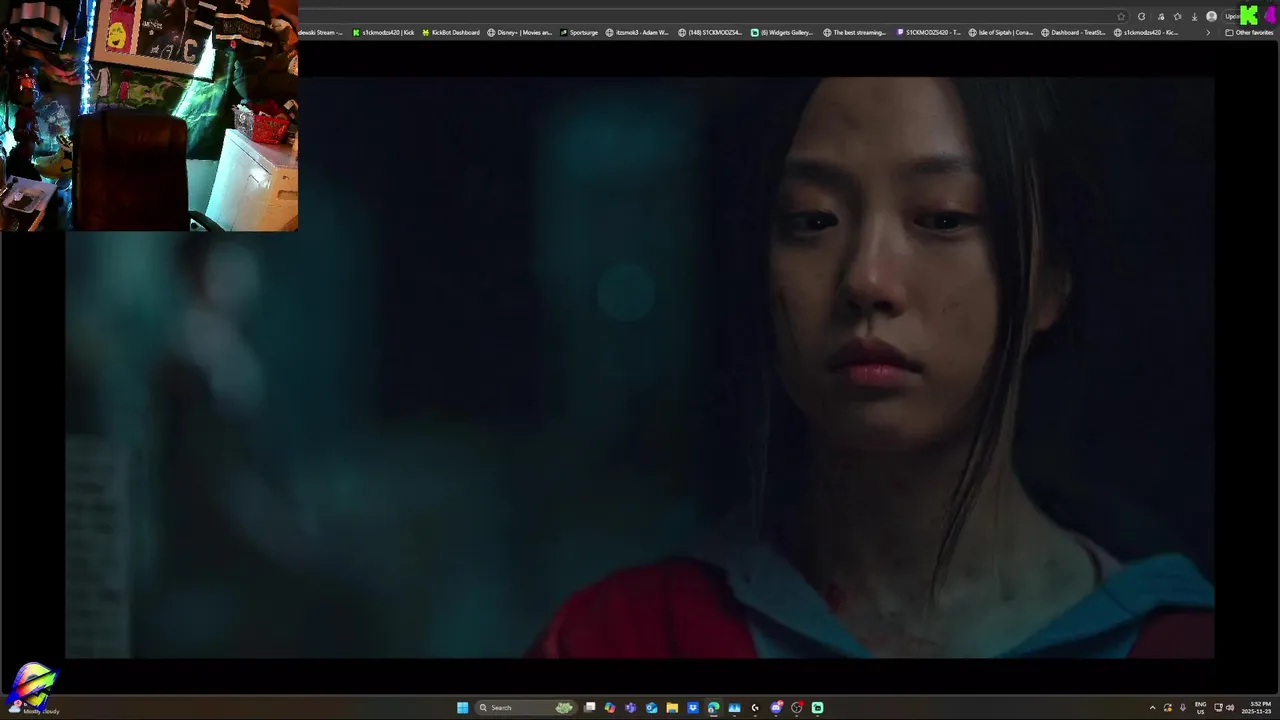Open File Explorer from the taskbar
The width and height of the screenshot is (1280, 720).
pos(672,708)
